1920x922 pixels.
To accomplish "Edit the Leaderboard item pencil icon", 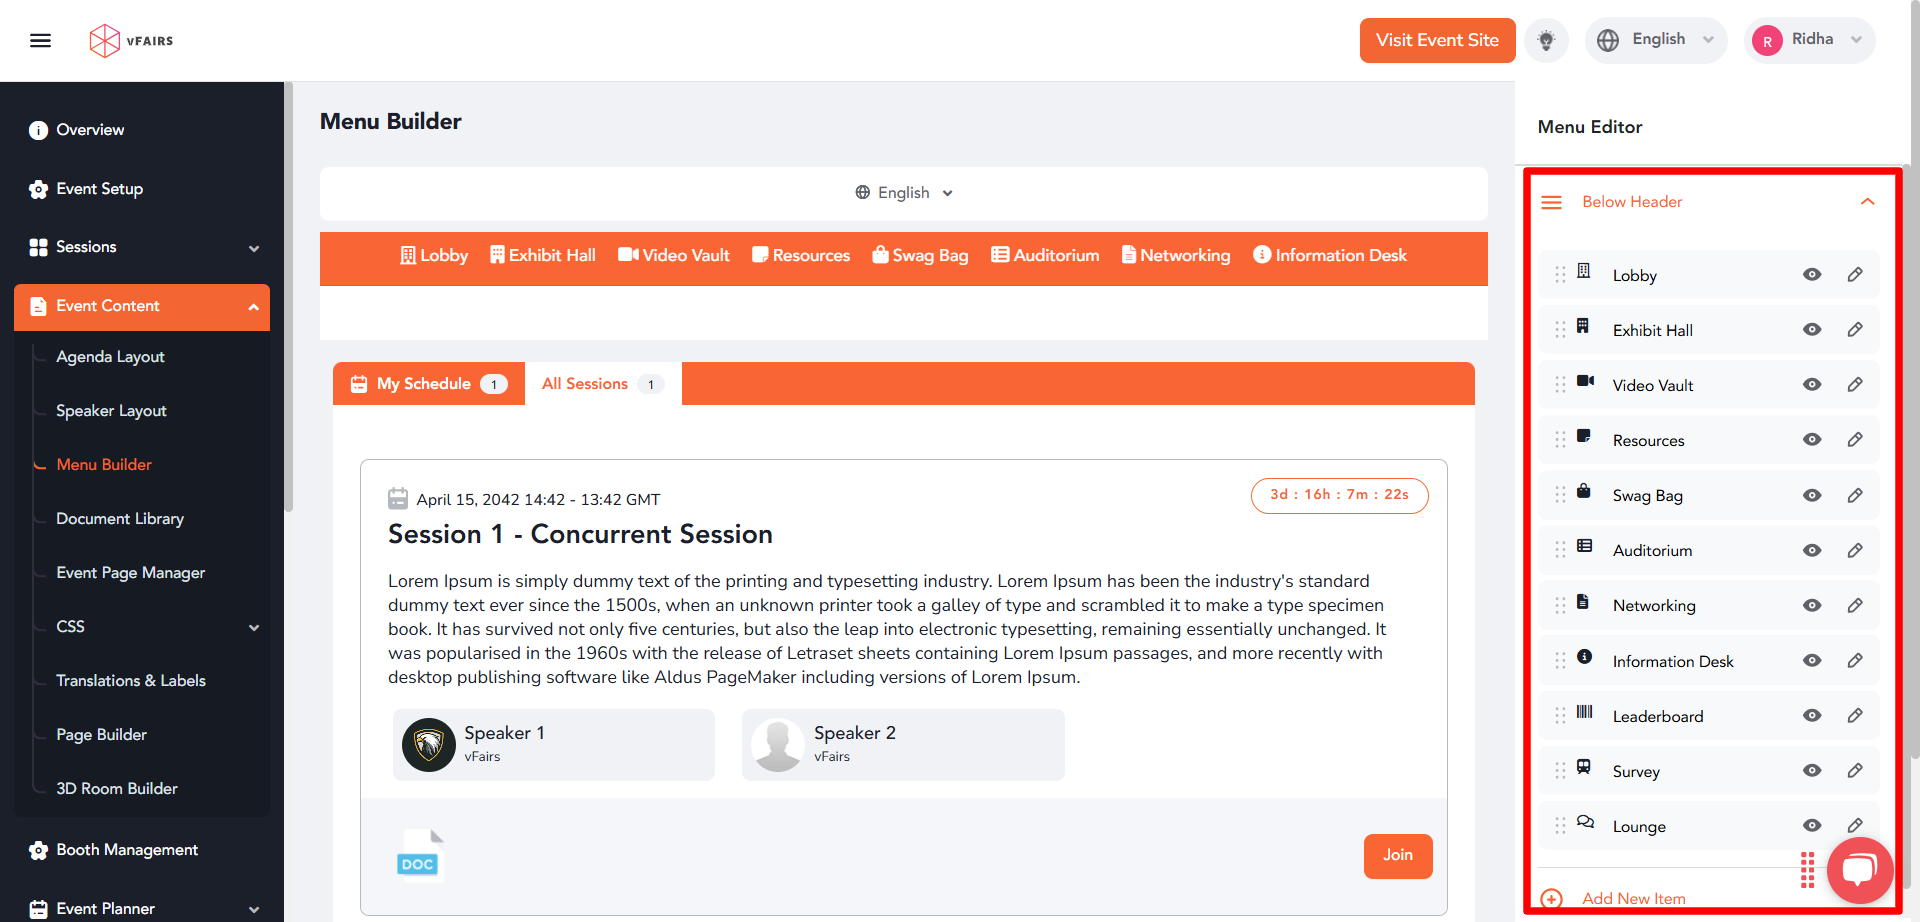I will (1855, 716).
